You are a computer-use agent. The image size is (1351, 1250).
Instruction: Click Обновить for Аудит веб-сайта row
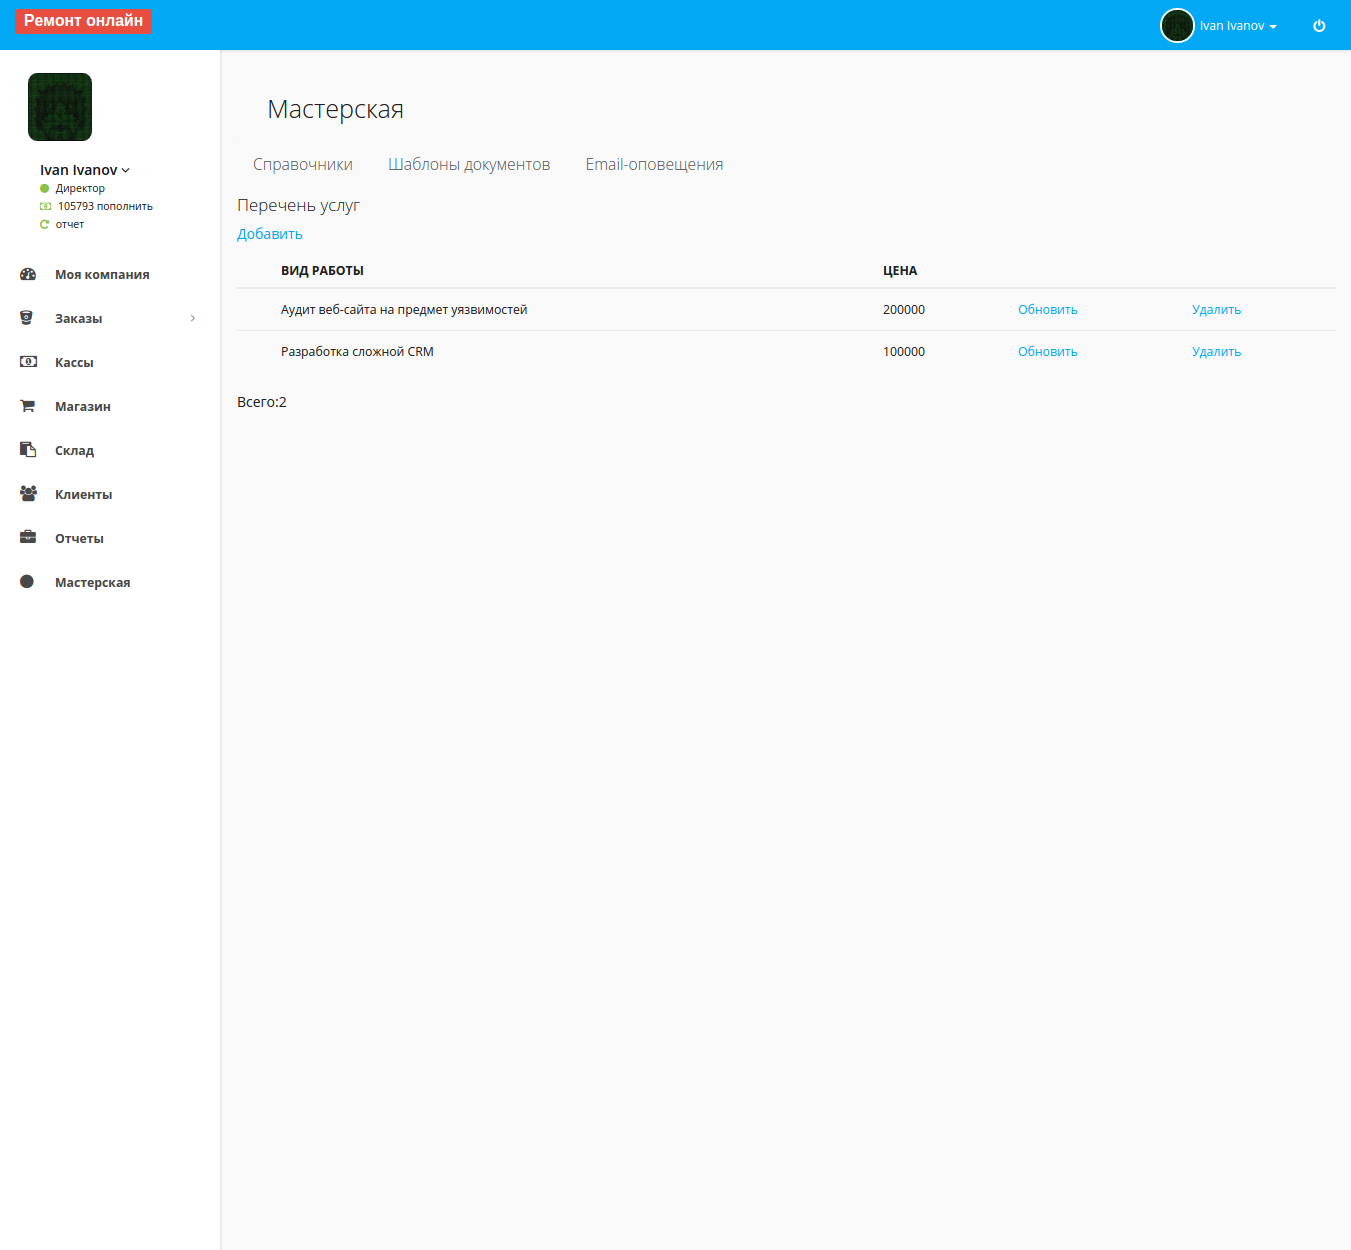pos(1048,310)
